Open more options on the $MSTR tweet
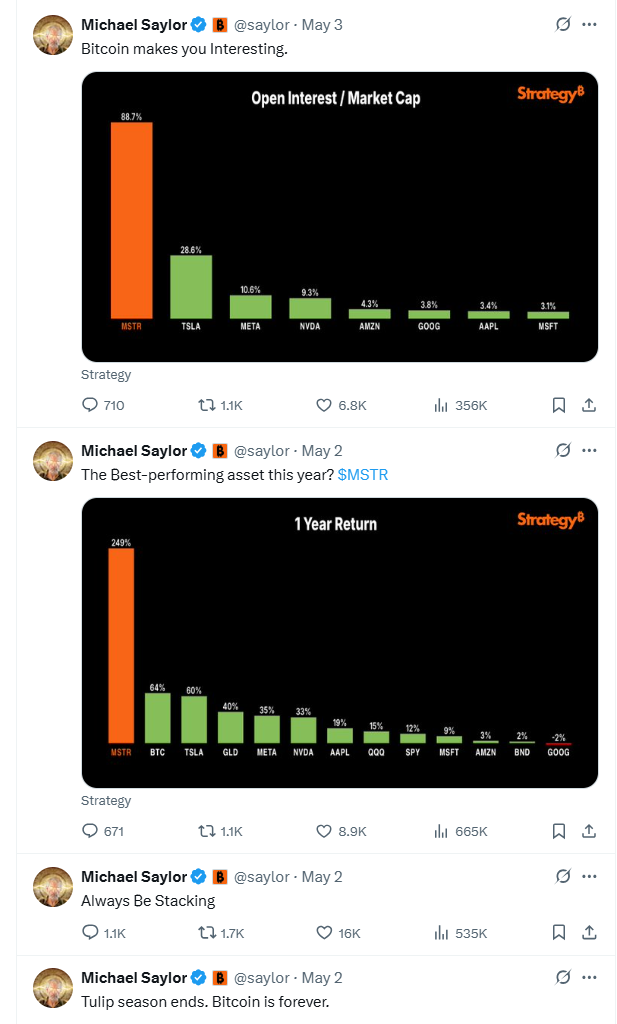 point(589,450)
